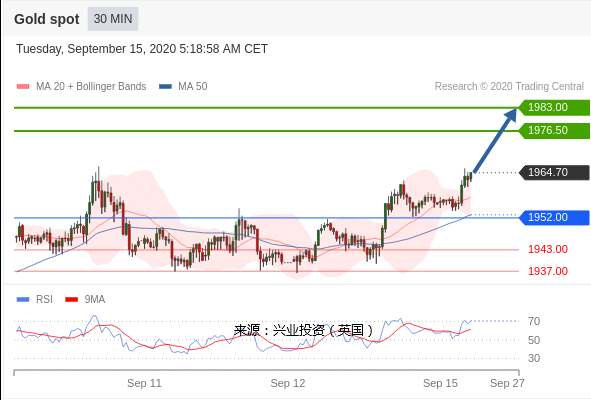The width and height of the screenshot is (591, 400).
Task: Click the blue MA 50 legend swatch
Action: click(165, 87)
